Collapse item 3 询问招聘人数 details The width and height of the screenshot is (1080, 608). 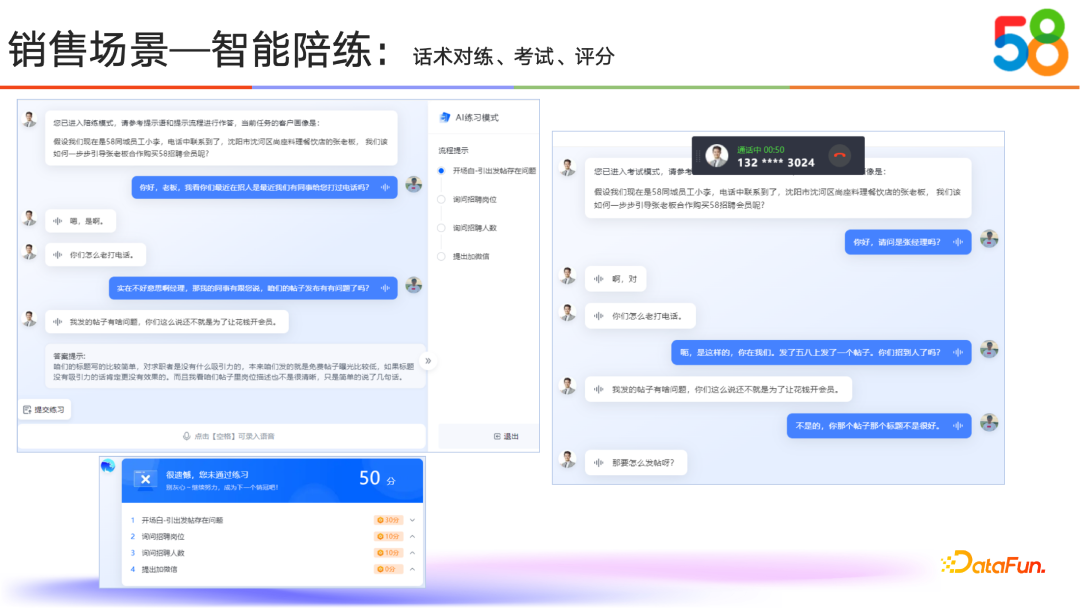pyautogui.click(x=412, y=552)
